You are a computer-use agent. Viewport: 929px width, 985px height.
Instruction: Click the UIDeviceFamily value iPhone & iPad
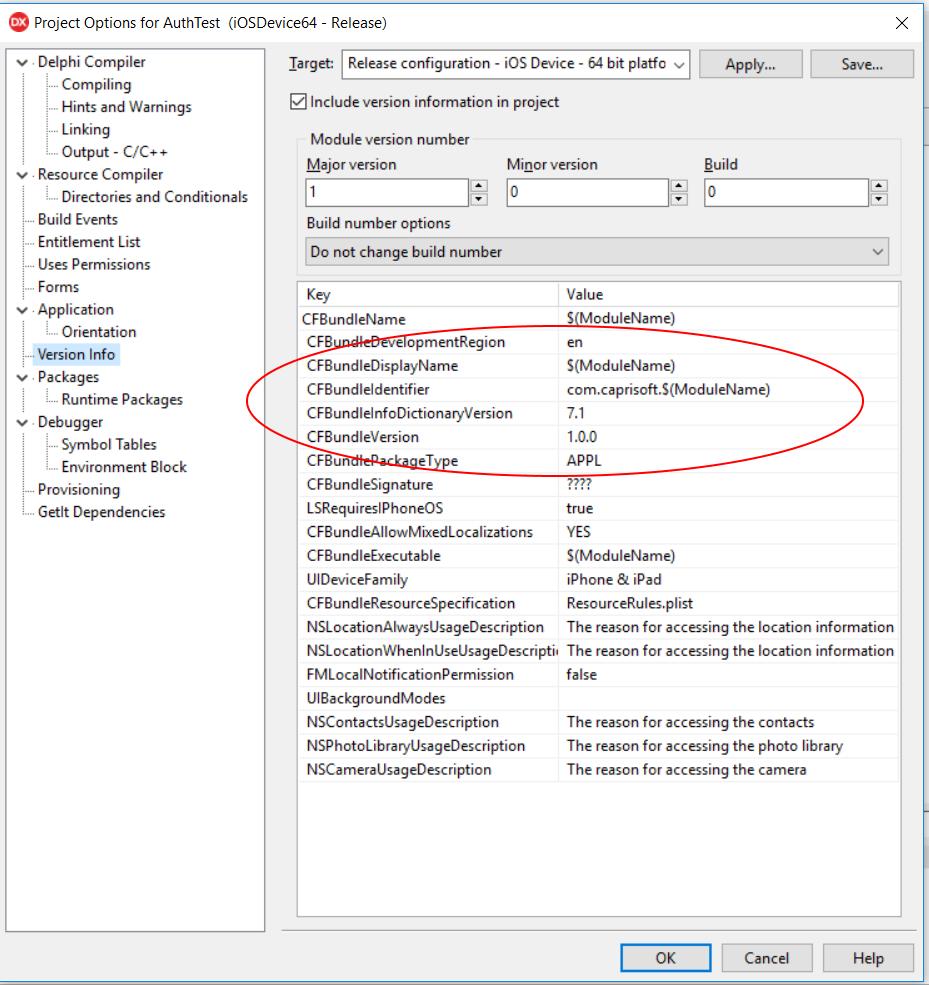pyautogui.click(x=614, y=580)
